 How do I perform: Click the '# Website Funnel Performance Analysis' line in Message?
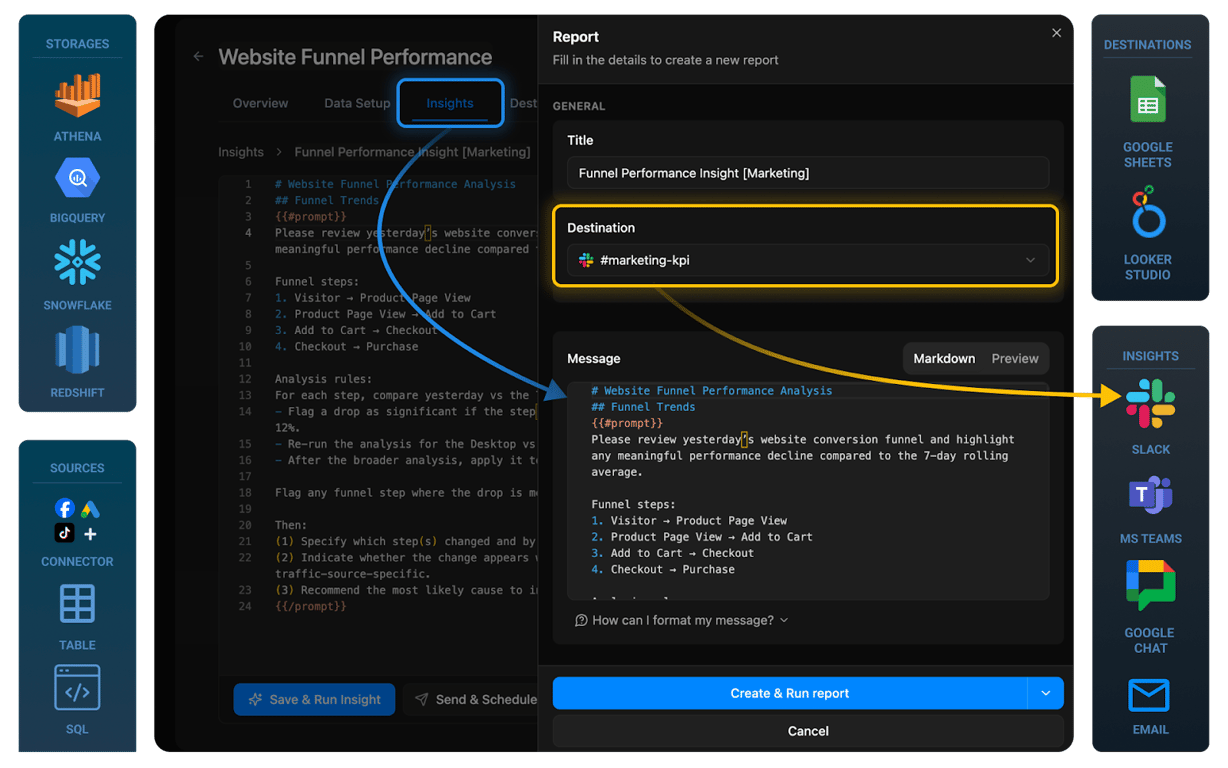[711, 390]
